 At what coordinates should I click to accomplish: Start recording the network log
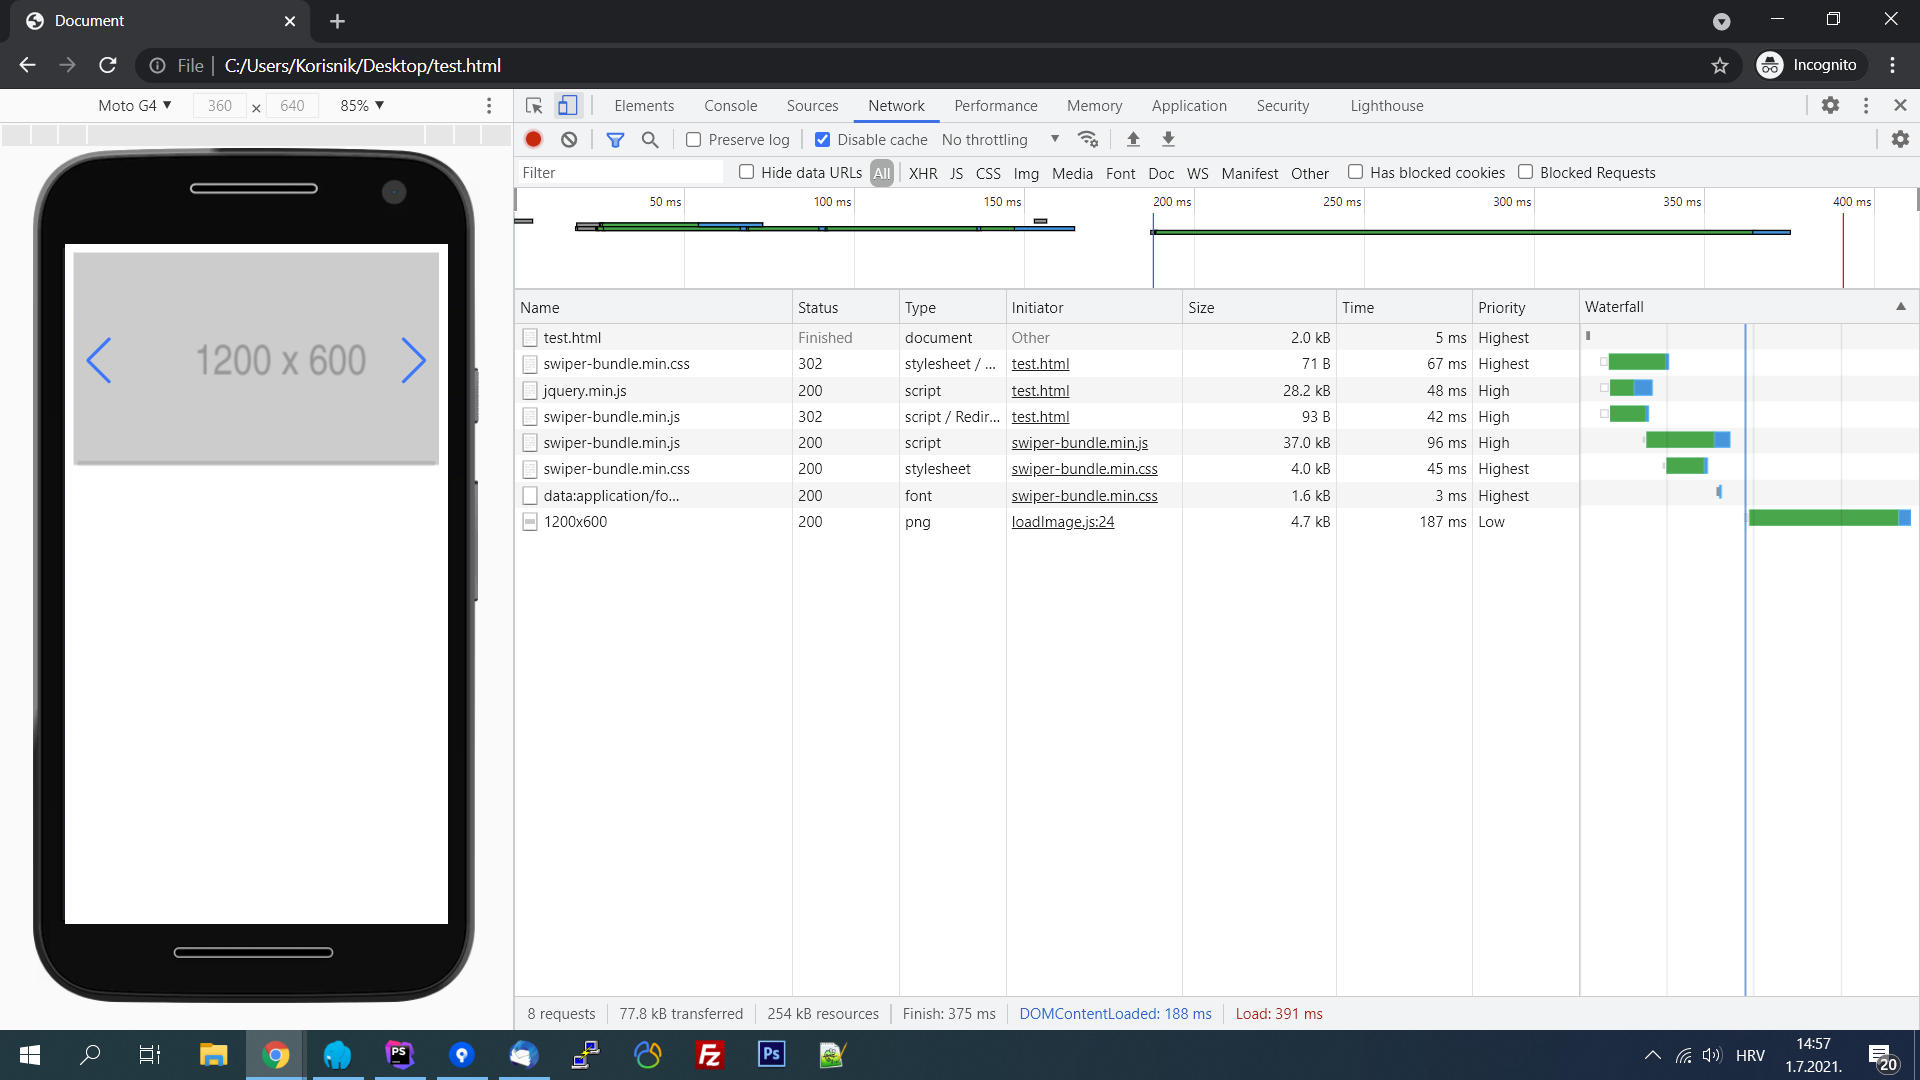pyautogui.click(x=533, y=139)
